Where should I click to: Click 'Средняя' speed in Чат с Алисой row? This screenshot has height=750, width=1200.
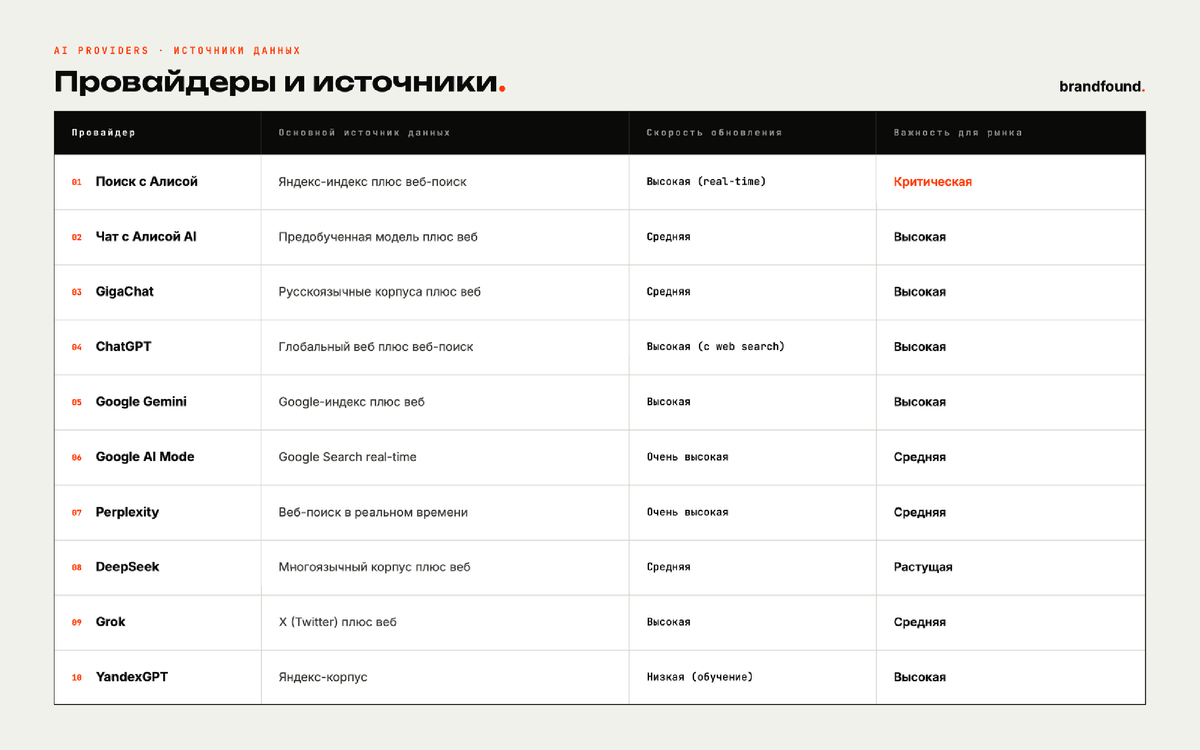[x=668, y=237]
